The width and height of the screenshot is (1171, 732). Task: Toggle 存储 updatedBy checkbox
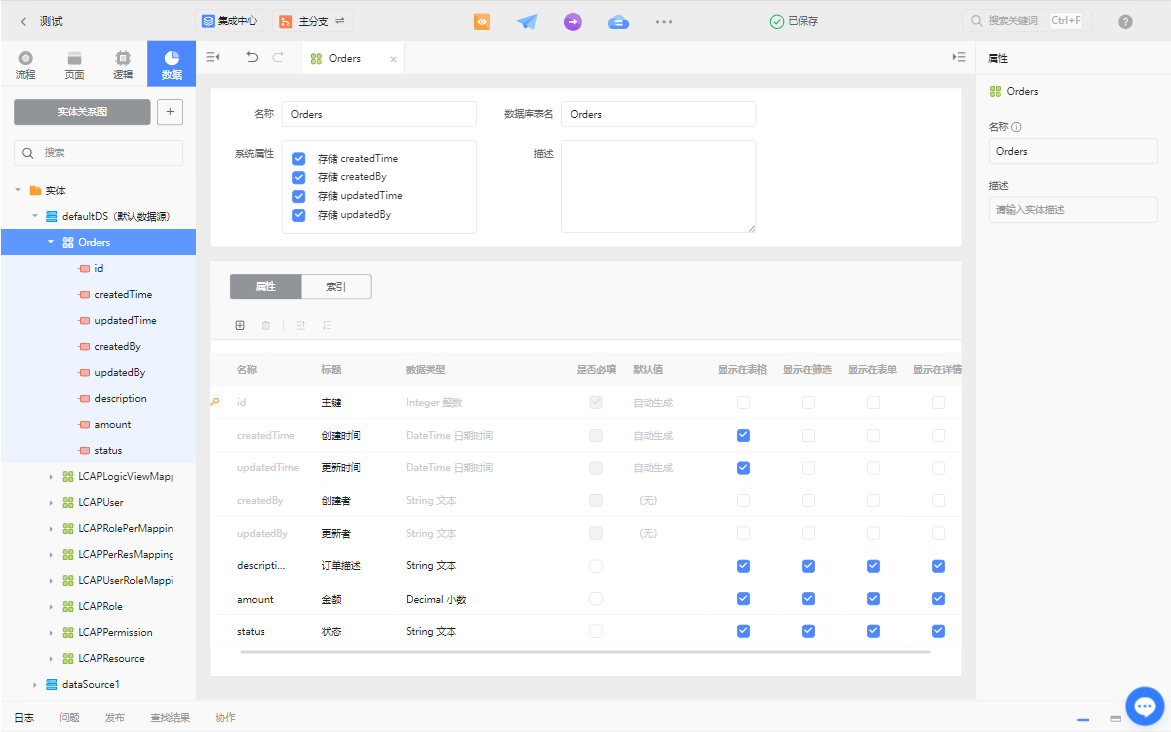299,215
